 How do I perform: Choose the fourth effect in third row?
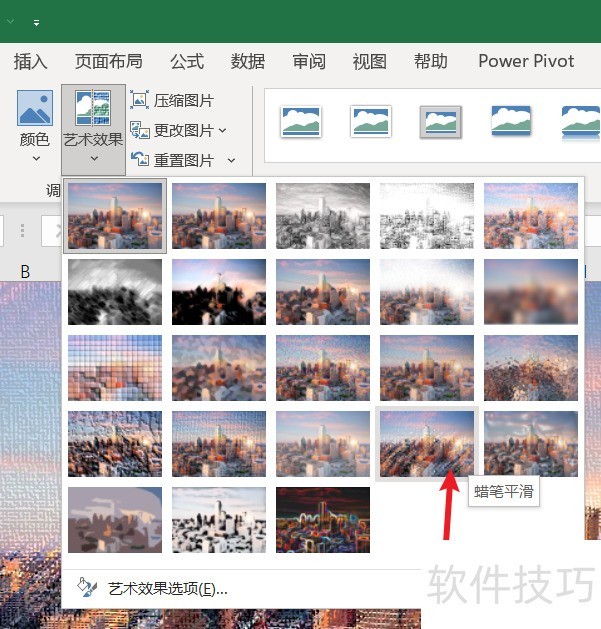pyautogui.click(x=426, y=368)
